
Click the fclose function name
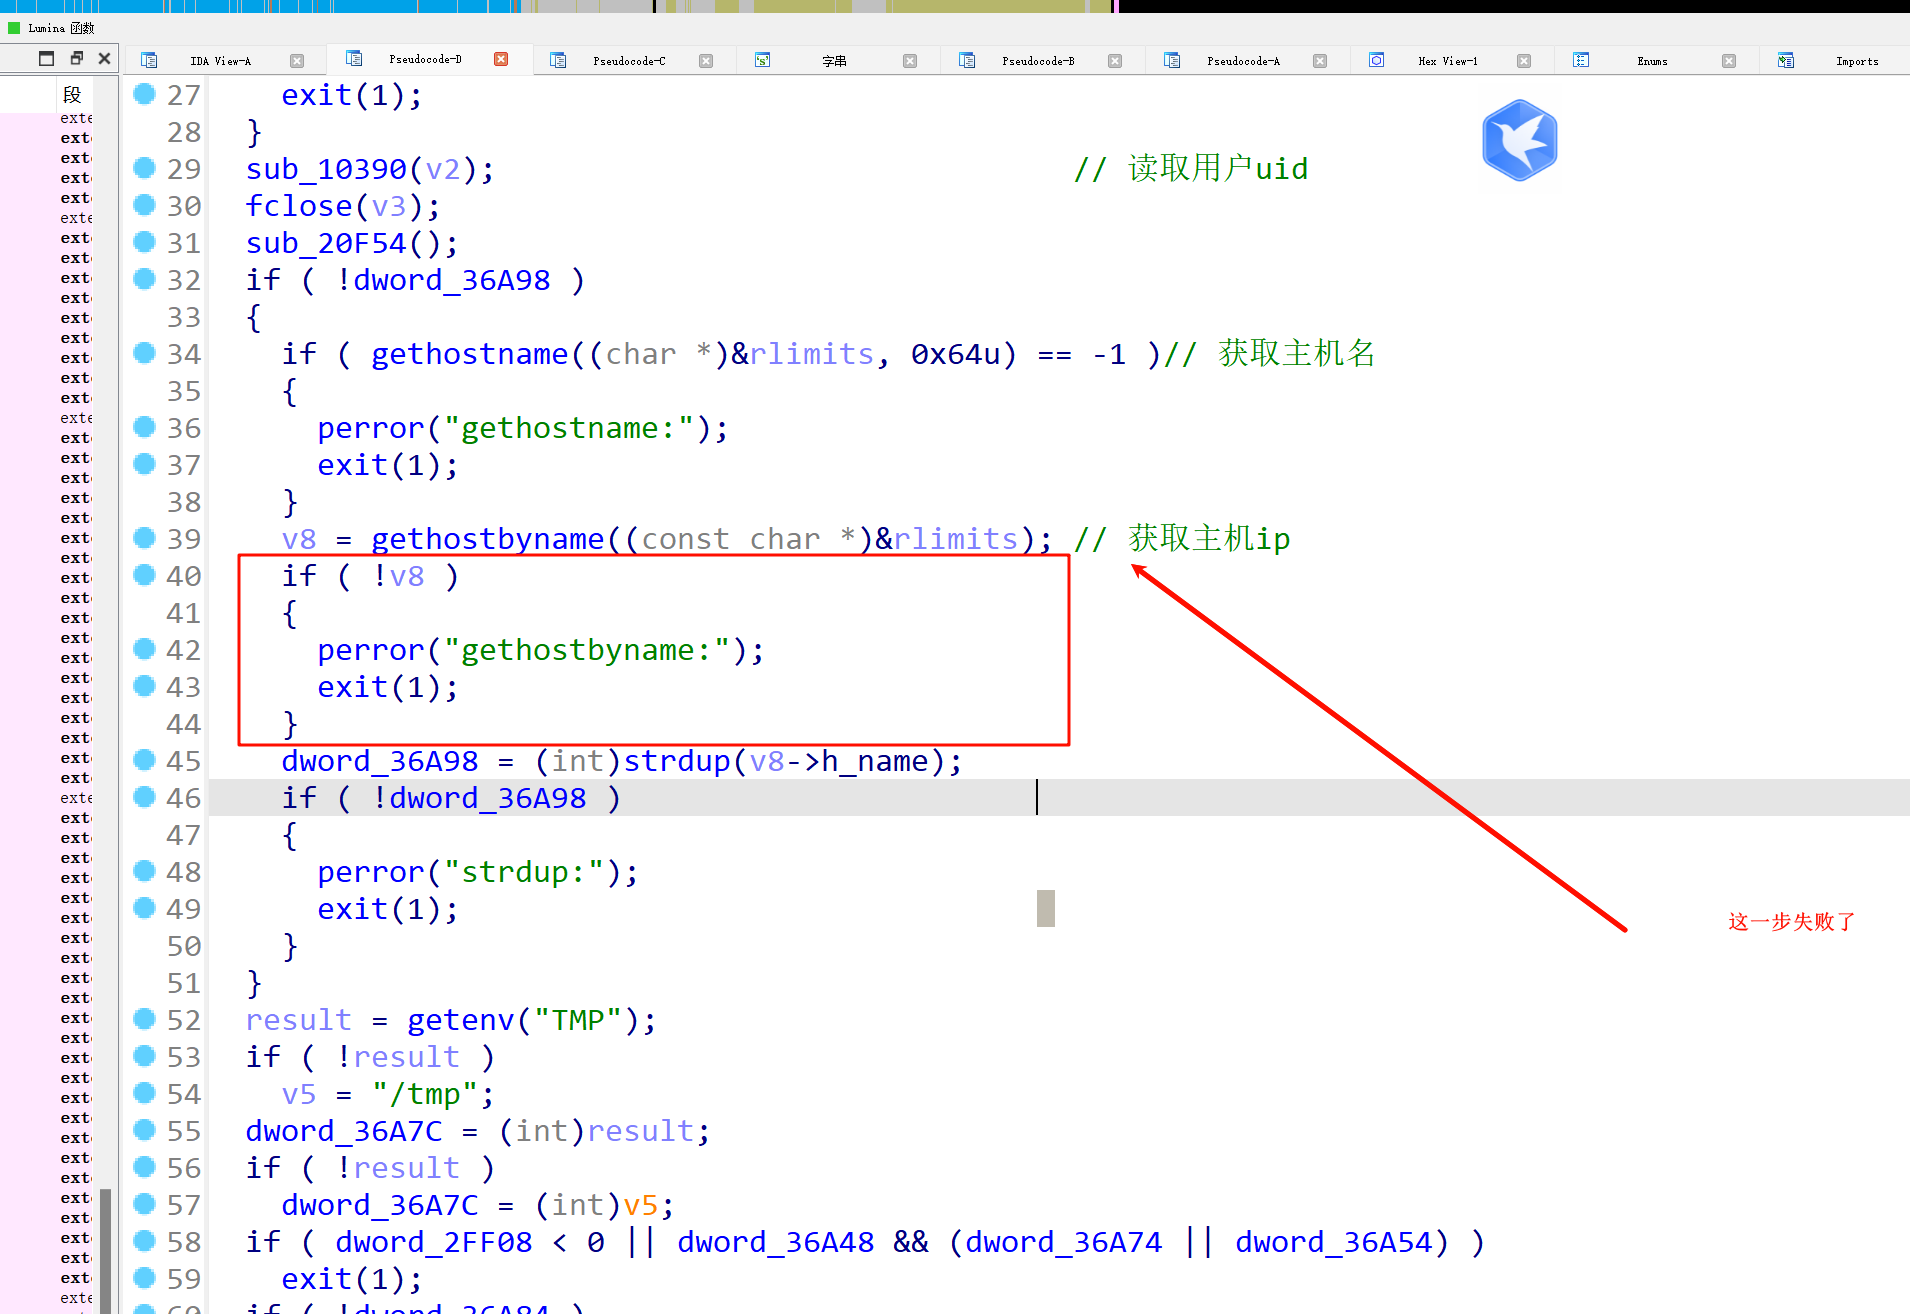pos(299,206)
